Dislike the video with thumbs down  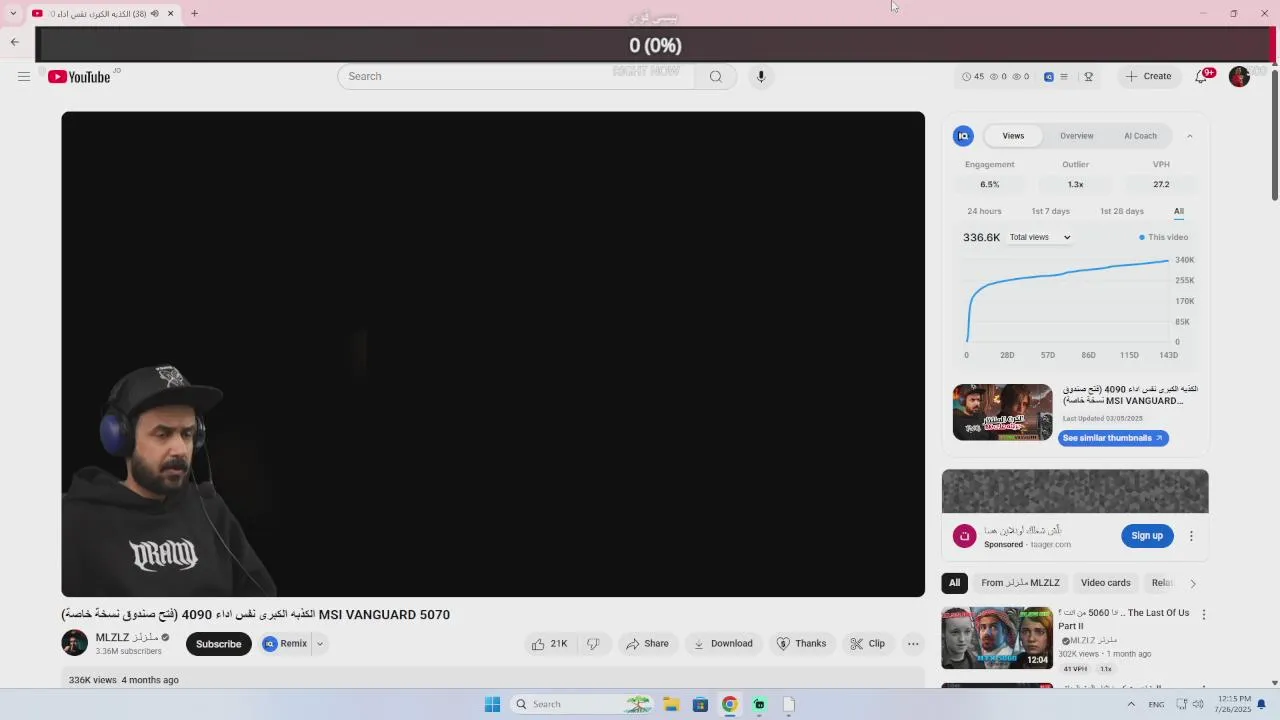pos(593,644)
